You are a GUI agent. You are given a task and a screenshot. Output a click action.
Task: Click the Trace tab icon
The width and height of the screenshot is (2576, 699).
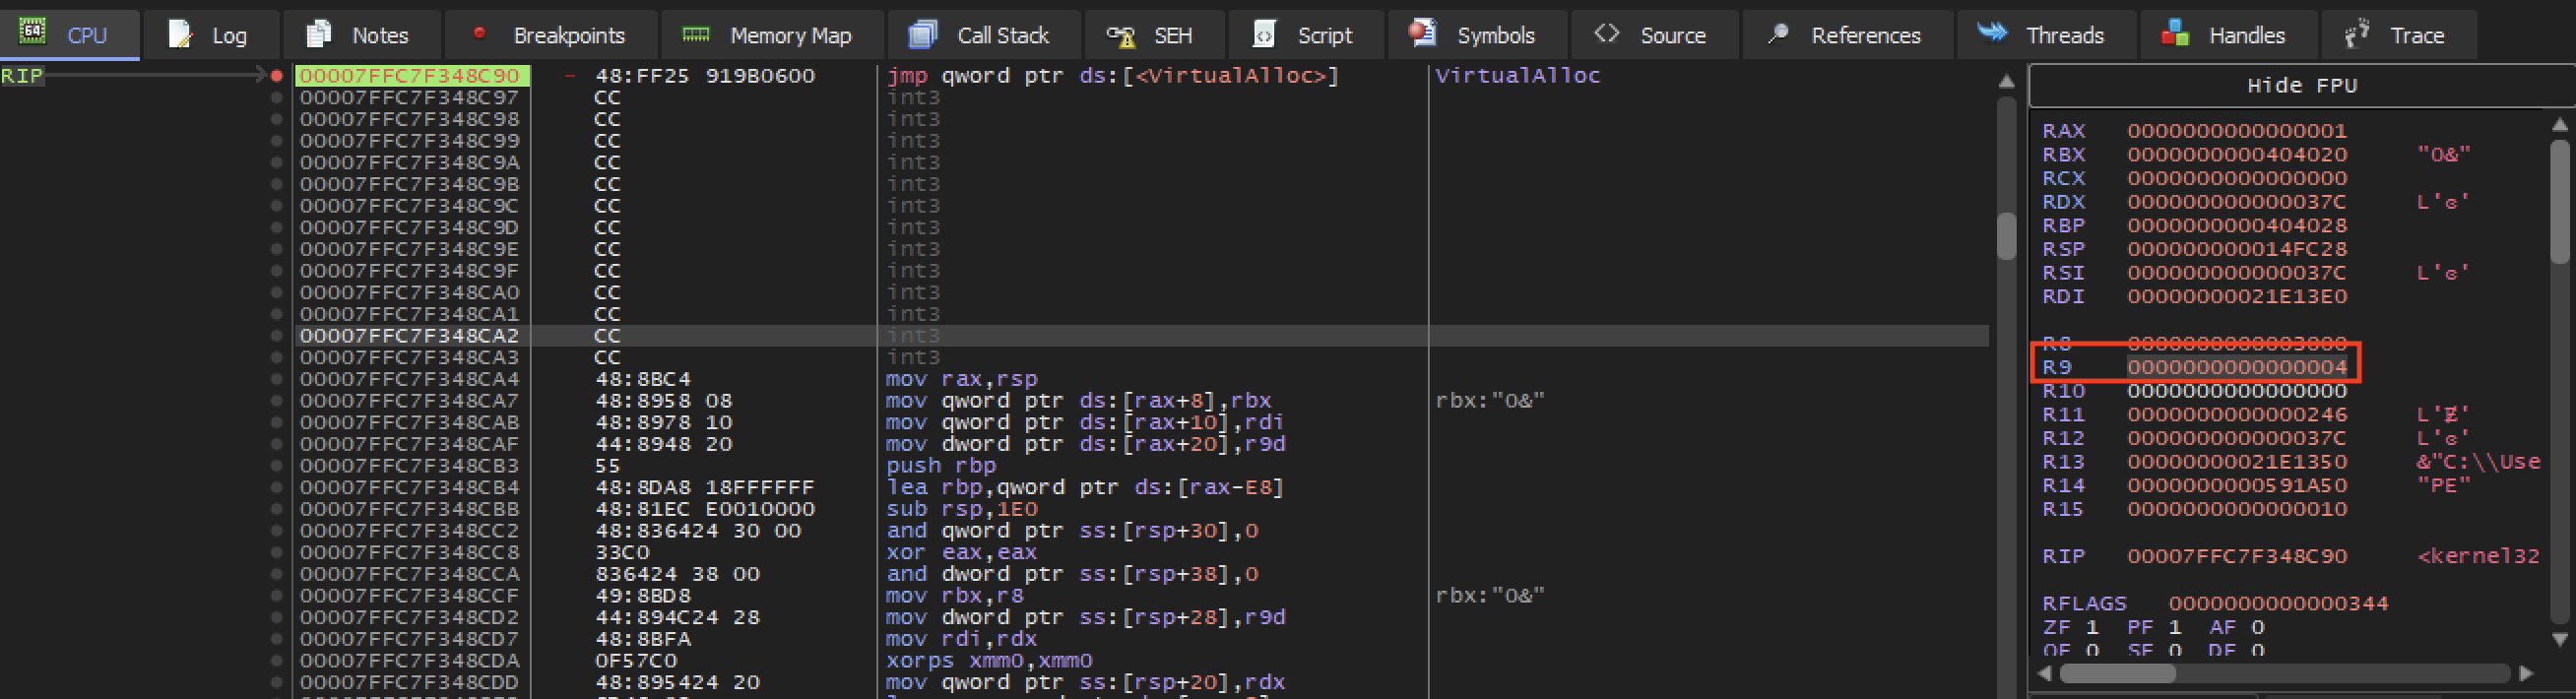[x=2357, y=33]
